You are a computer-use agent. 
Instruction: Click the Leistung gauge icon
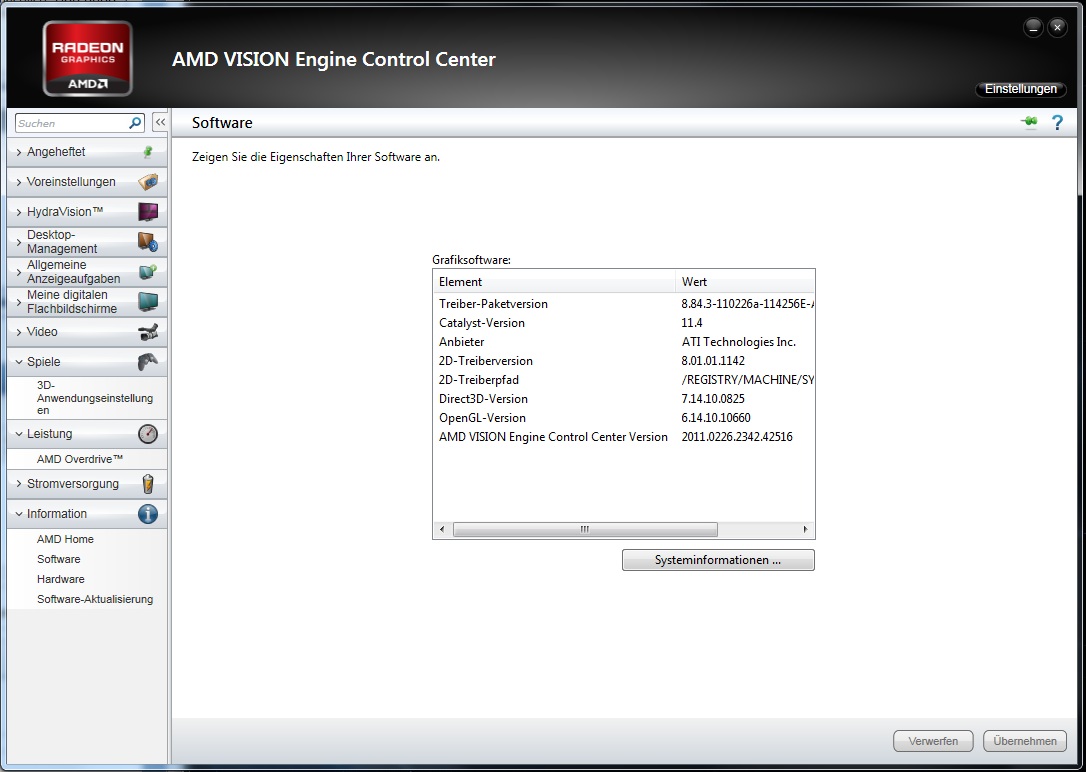click(x=148, y=434)
